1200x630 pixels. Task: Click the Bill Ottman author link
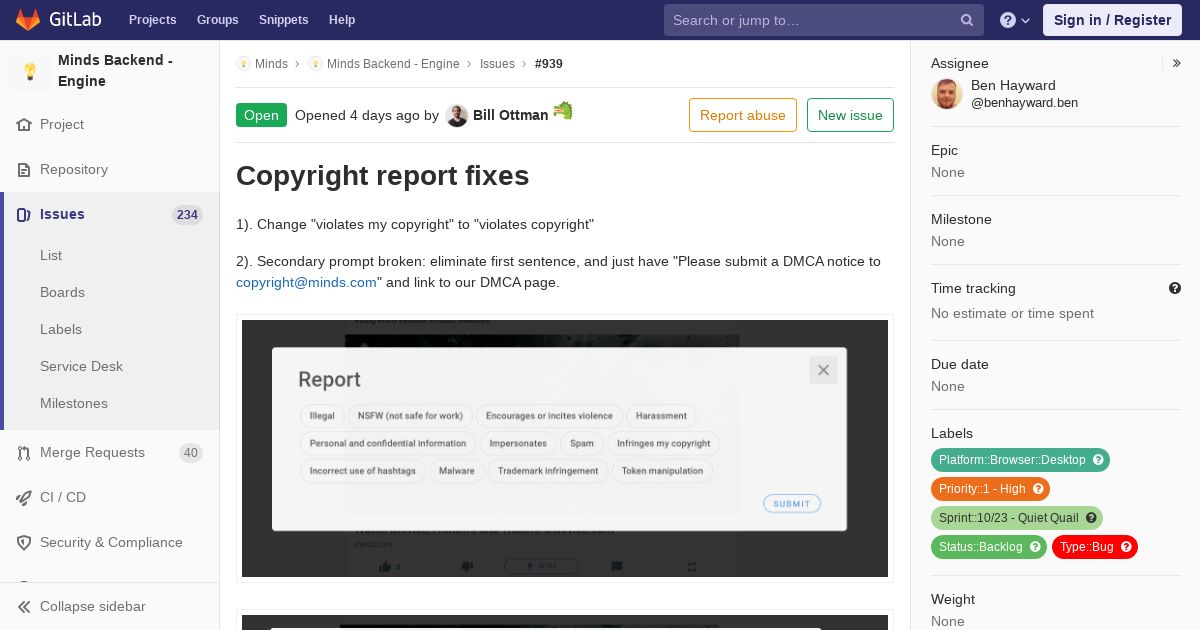coord(510,115)
